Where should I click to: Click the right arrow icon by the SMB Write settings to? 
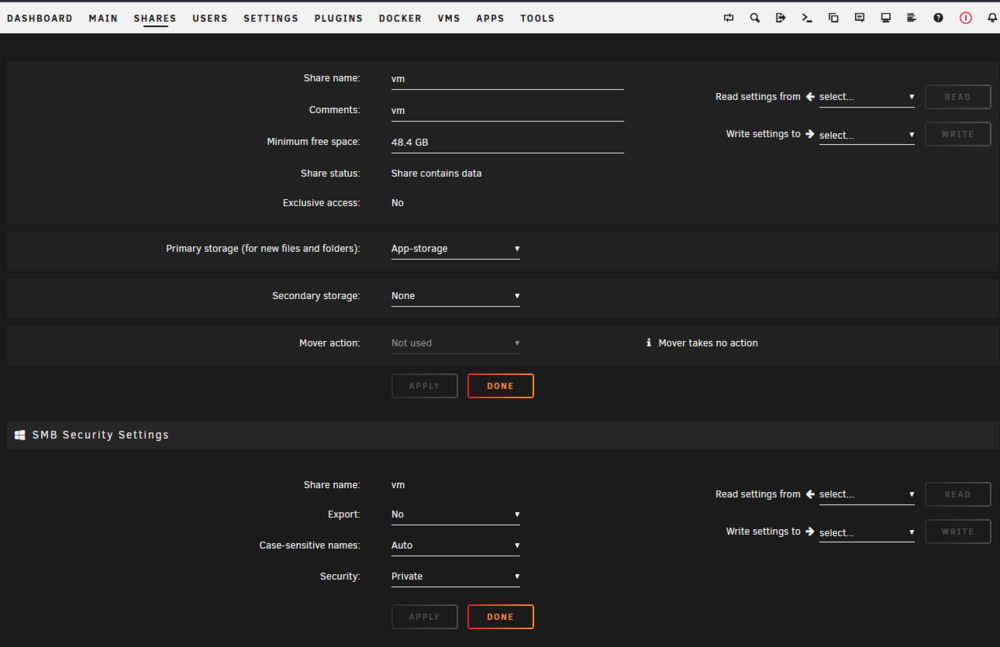point(810,531)
